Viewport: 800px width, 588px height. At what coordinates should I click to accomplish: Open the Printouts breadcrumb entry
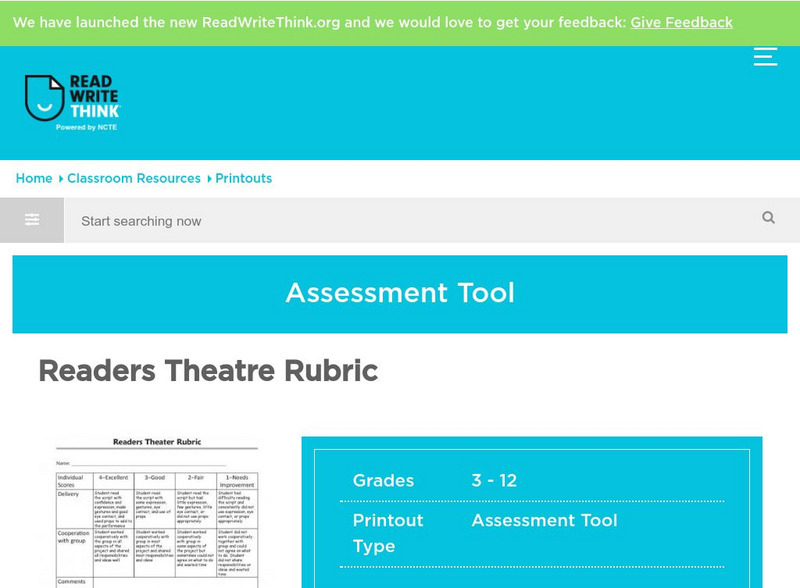[x=244, y=178]
